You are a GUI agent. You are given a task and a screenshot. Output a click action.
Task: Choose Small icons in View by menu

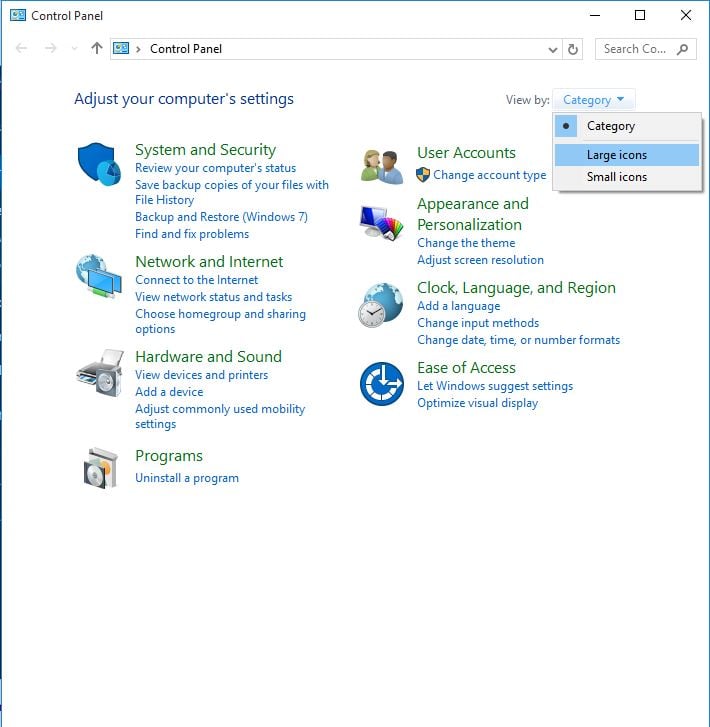click(627, 177)
